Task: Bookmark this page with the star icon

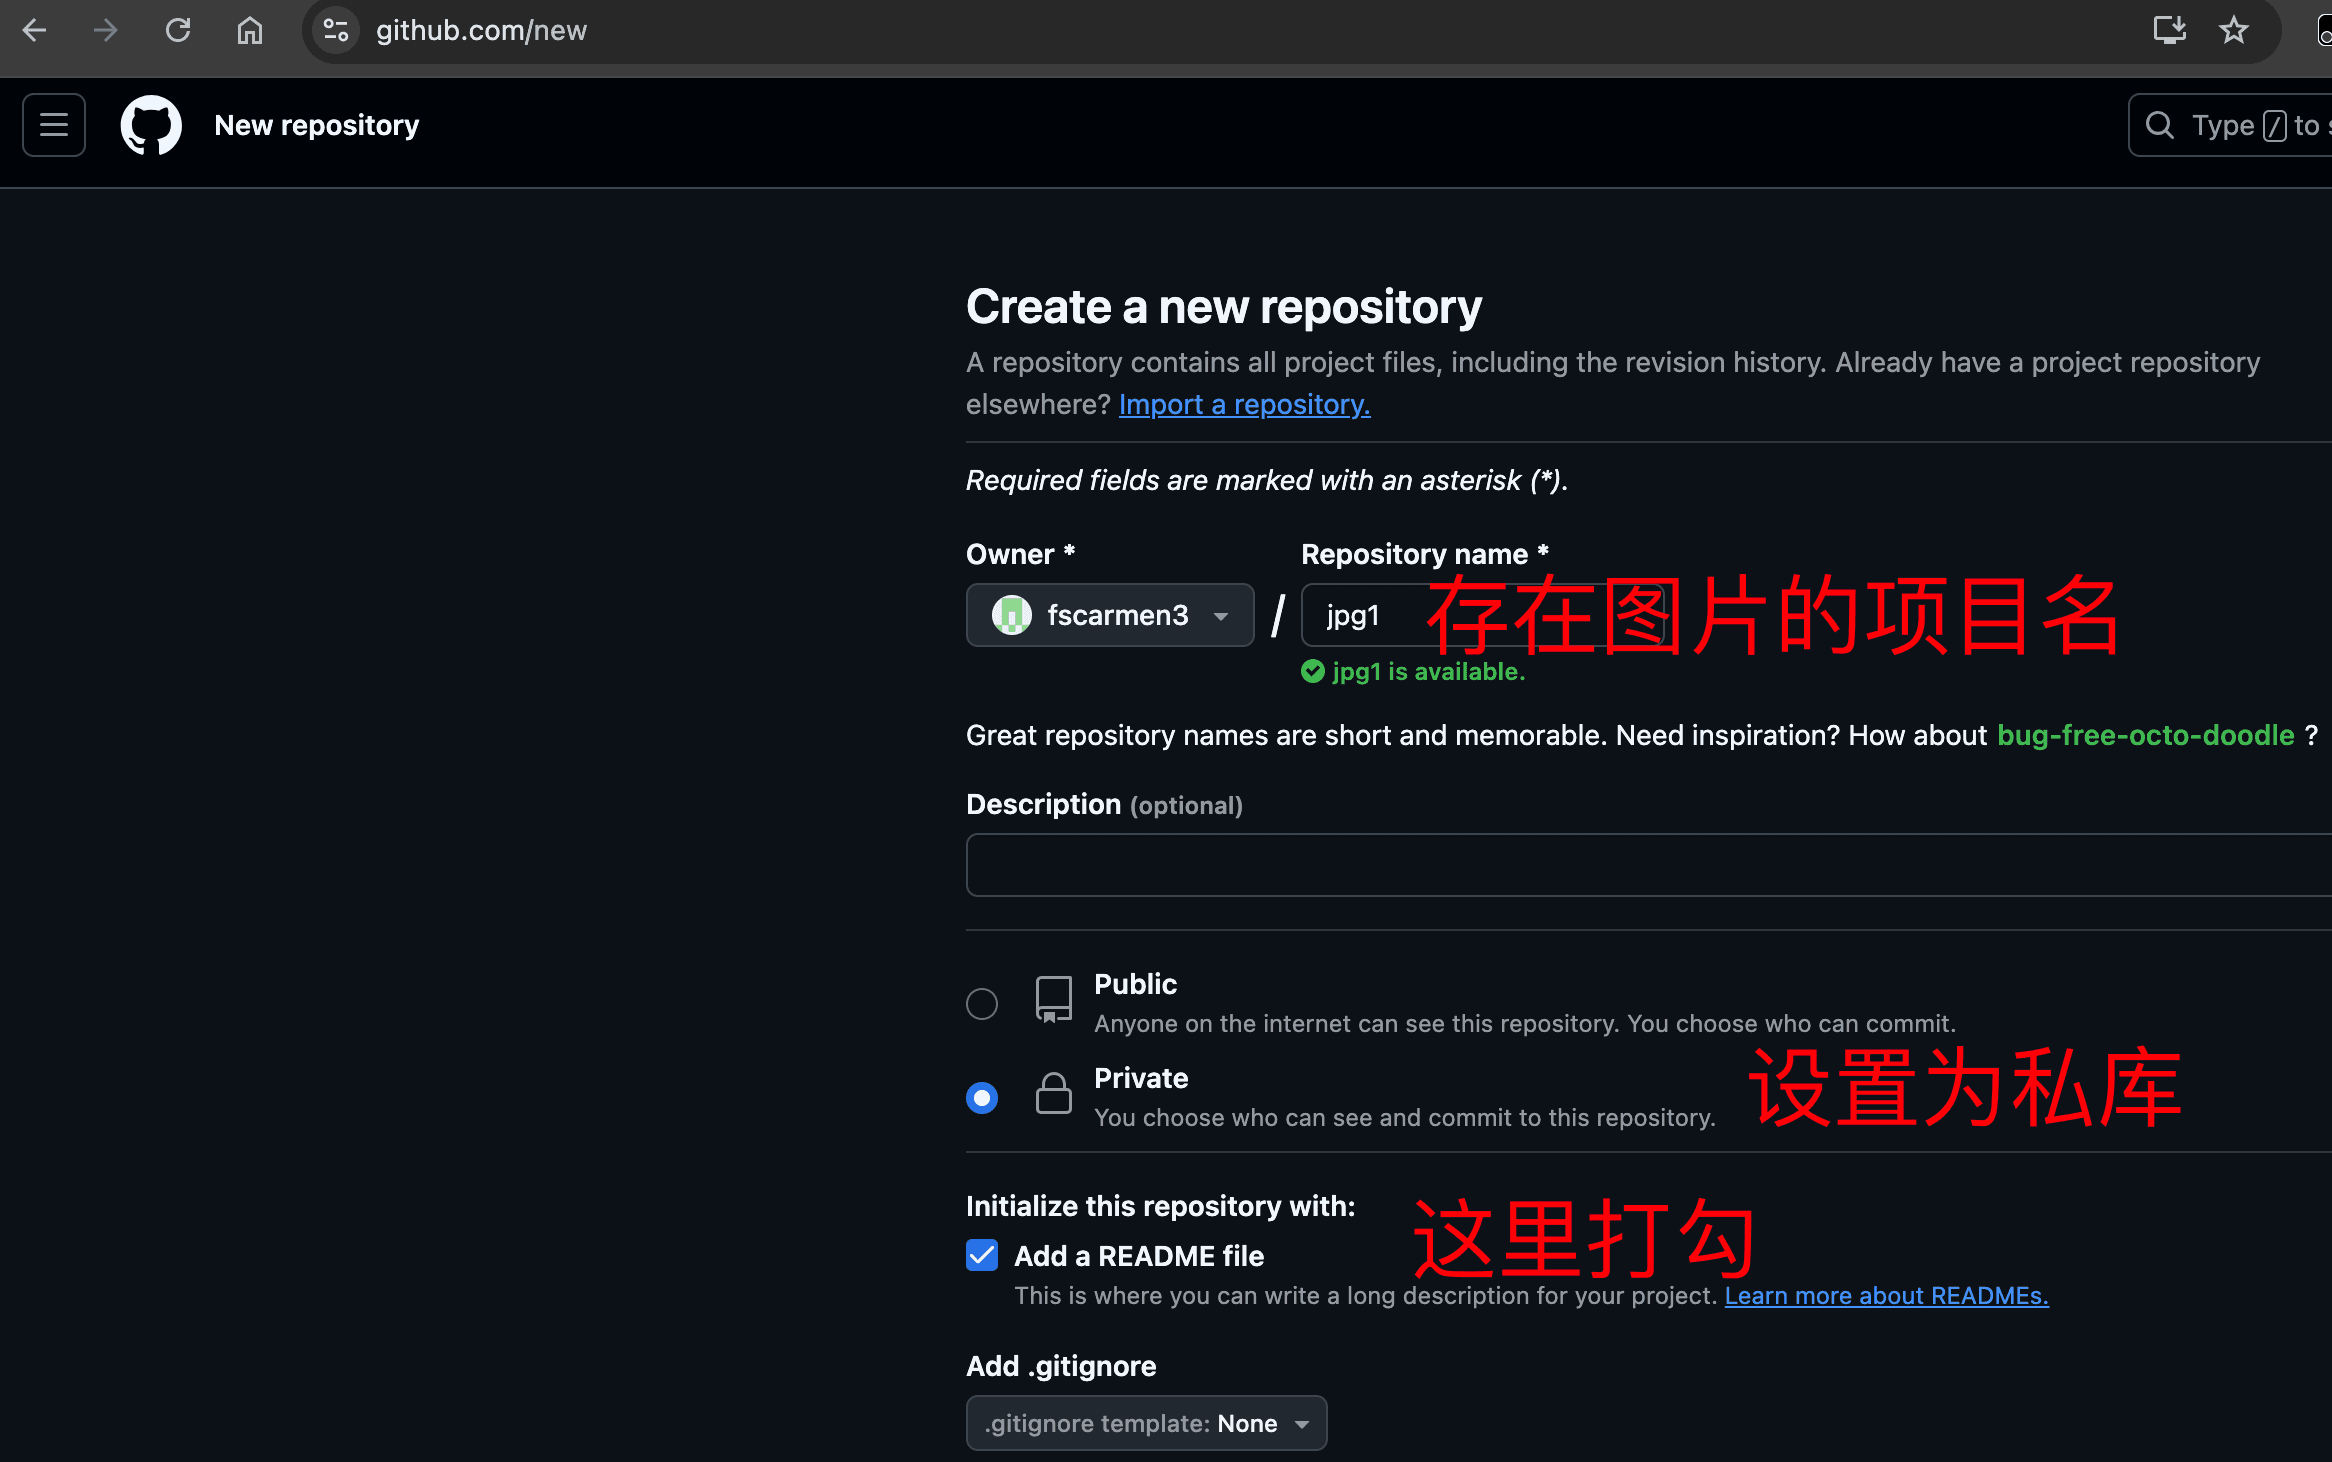Action: point(2234,30)
